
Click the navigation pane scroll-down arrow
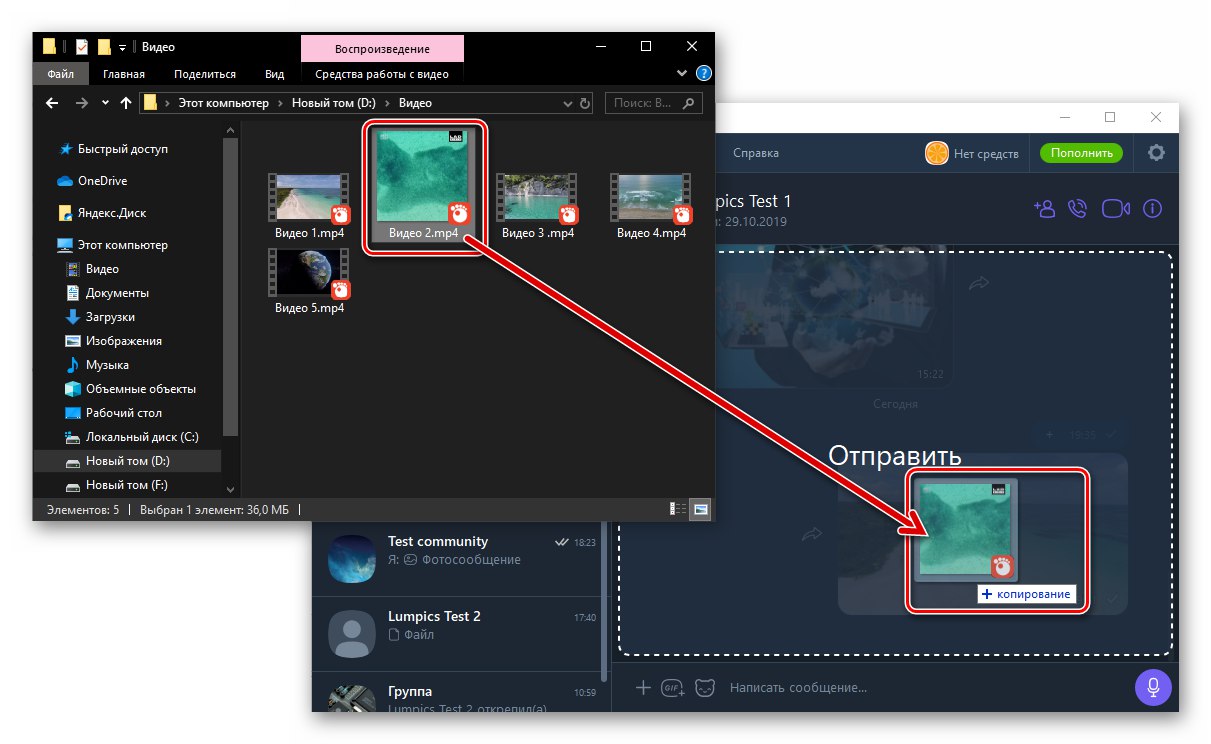tap(231, 489)
